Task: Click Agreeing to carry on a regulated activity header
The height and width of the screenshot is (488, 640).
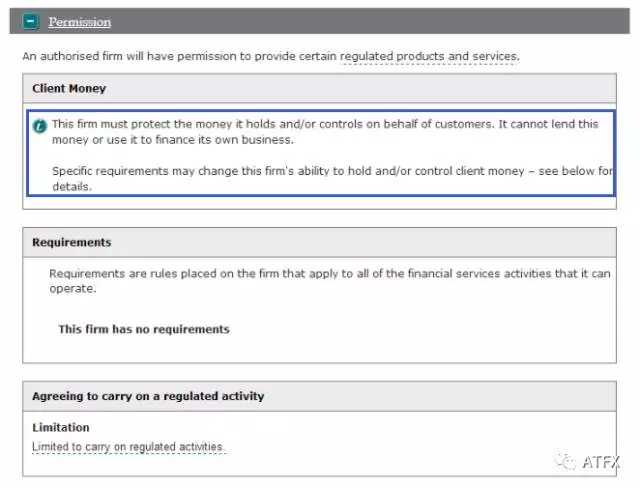Action: 319,396
